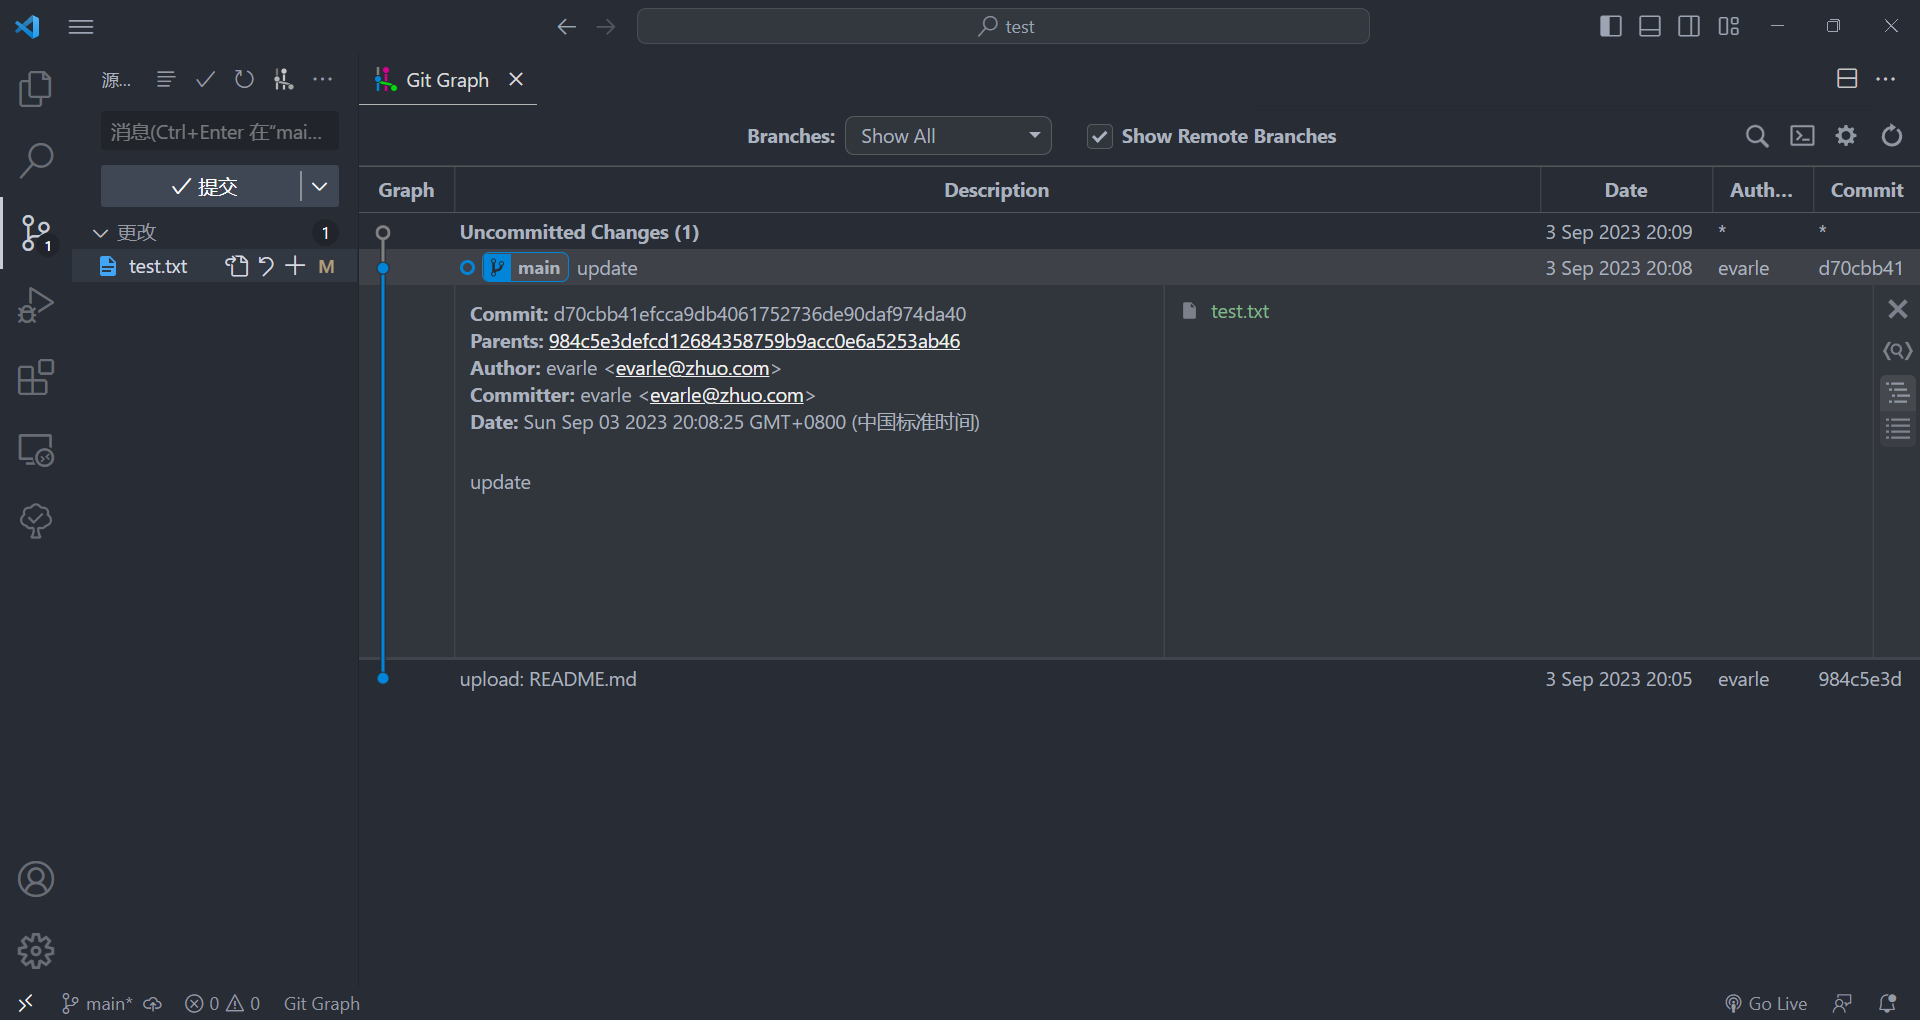This screenshot has width=1920, height=1020.
Task: Open the commit button dropdown arrow
Action: tap(320, 186)
